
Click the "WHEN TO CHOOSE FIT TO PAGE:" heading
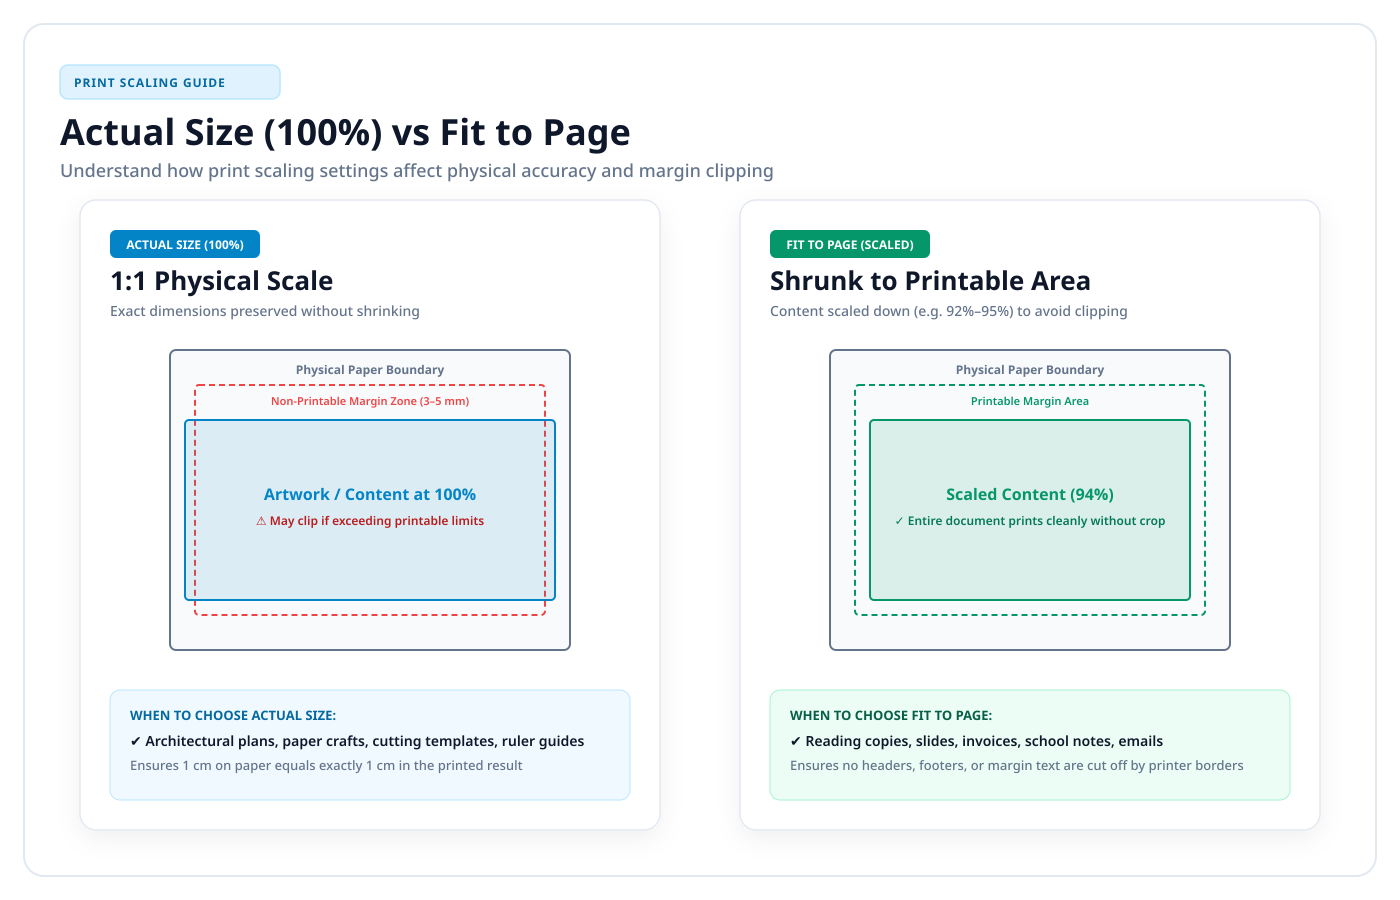pos(891,715)
